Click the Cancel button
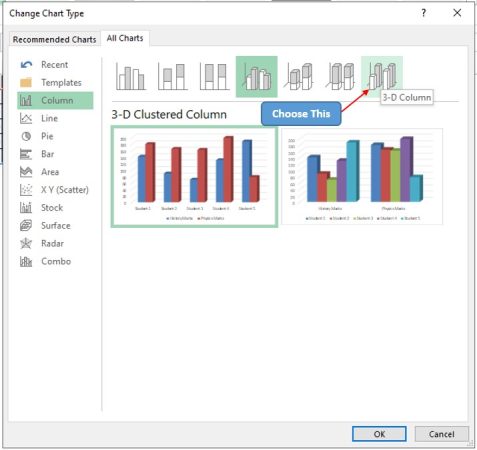Viewport: 477px width, 450px height. [x=442, y=434]
